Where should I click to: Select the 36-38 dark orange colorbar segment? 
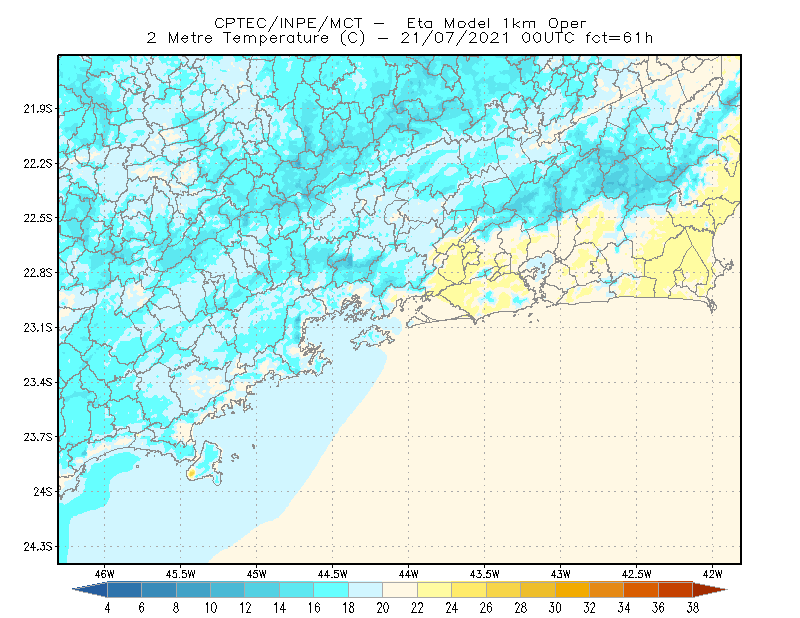pyautogui.click(x=676, y=590)
